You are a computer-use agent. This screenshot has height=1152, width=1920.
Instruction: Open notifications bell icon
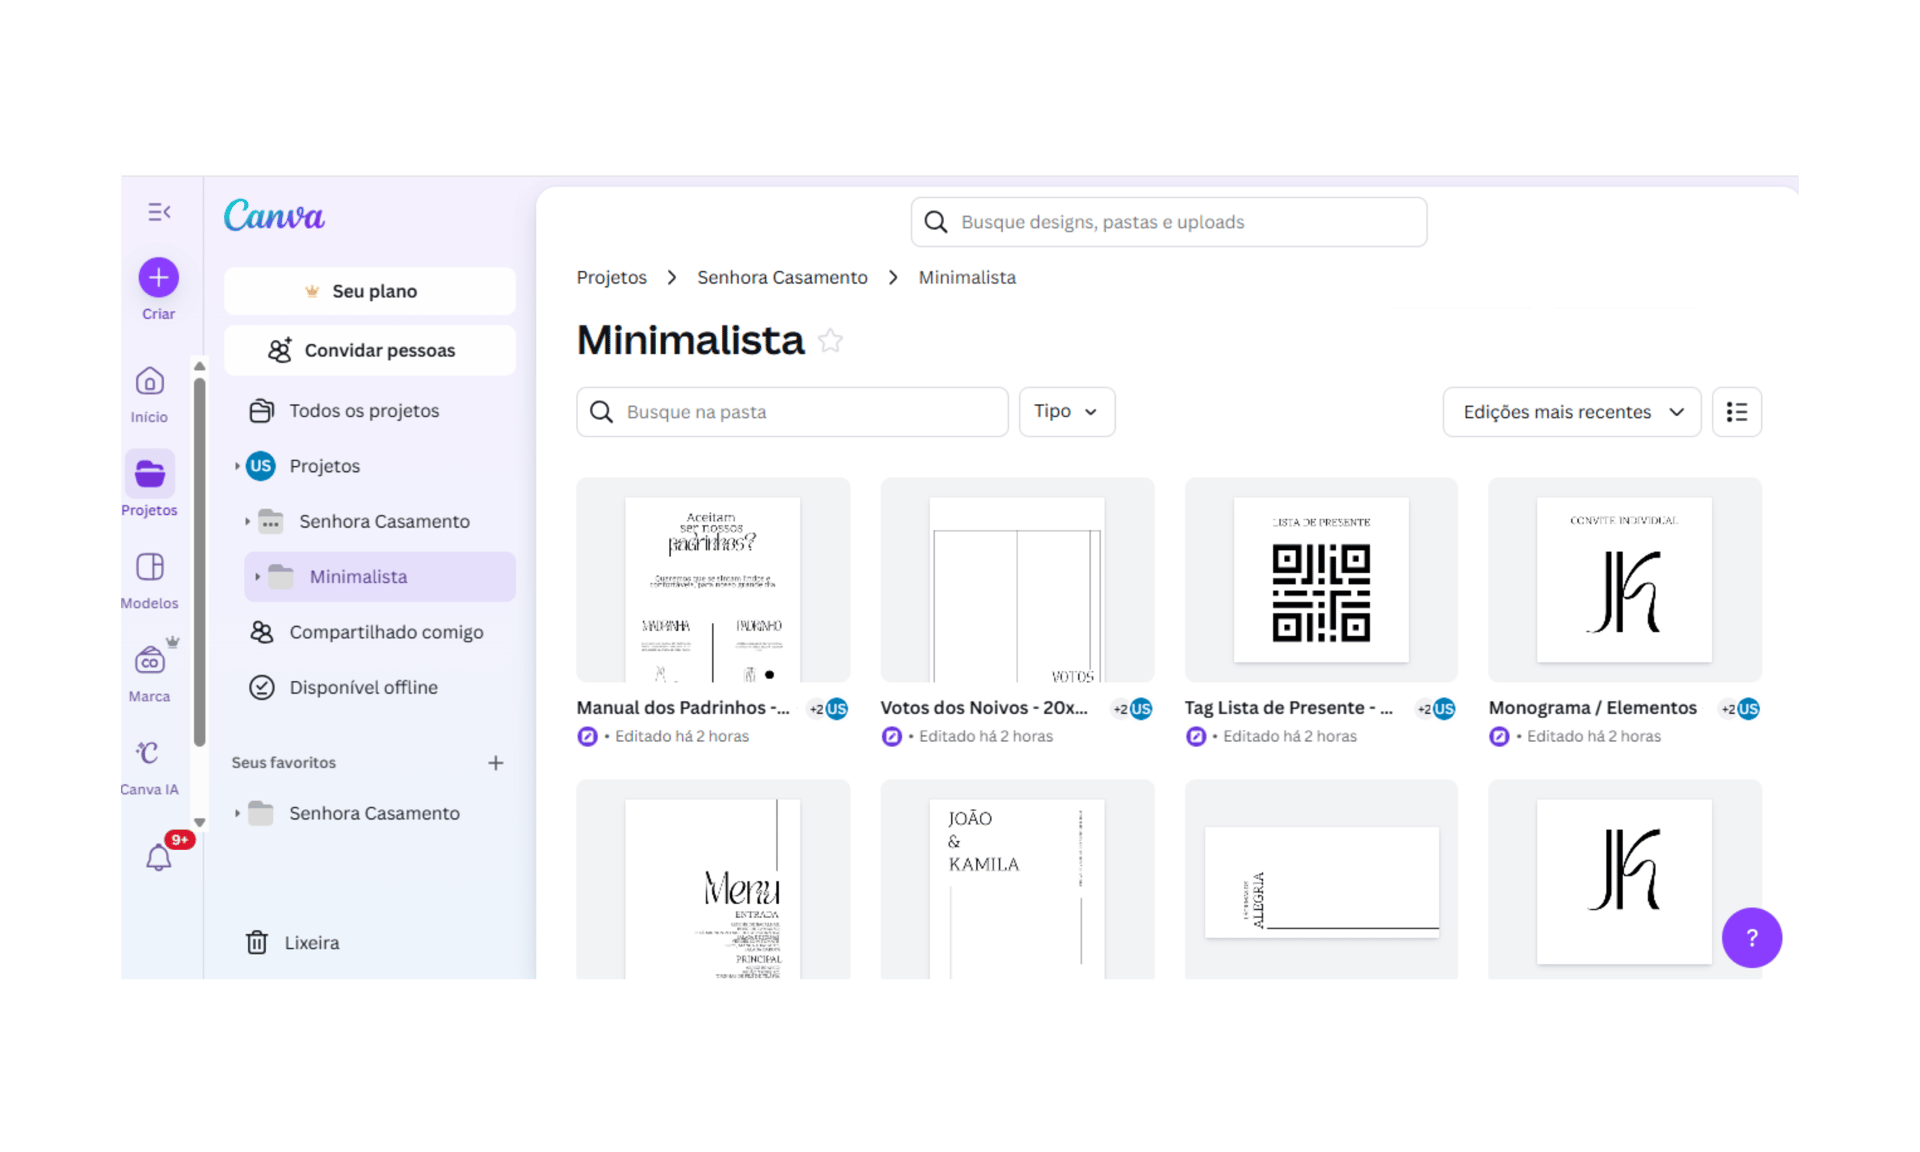click(158, 857)
